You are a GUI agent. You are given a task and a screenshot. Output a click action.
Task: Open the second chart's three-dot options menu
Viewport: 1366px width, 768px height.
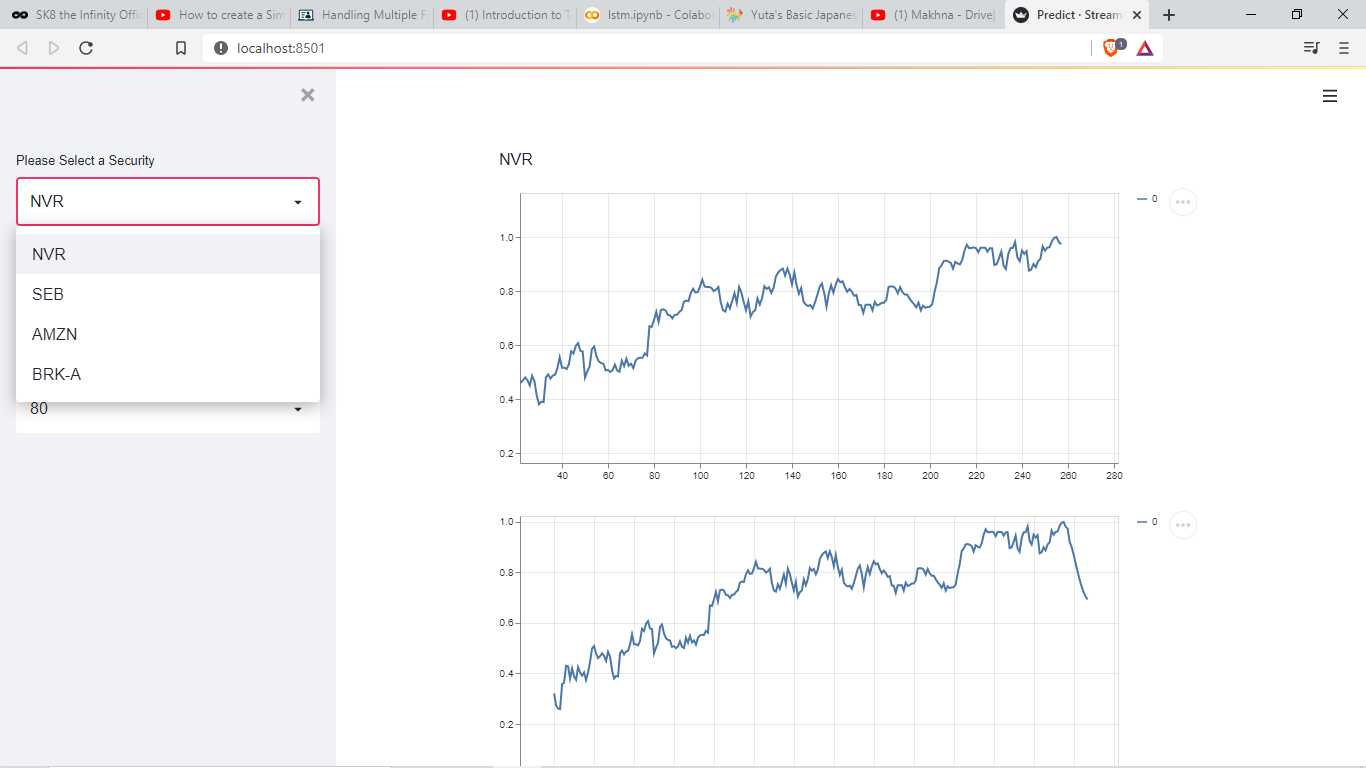pos(1183,525)
